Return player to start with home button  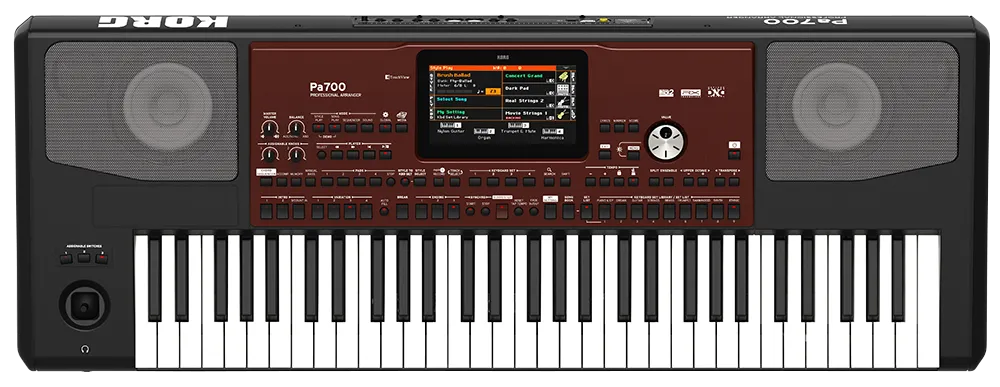click(369, 155)
